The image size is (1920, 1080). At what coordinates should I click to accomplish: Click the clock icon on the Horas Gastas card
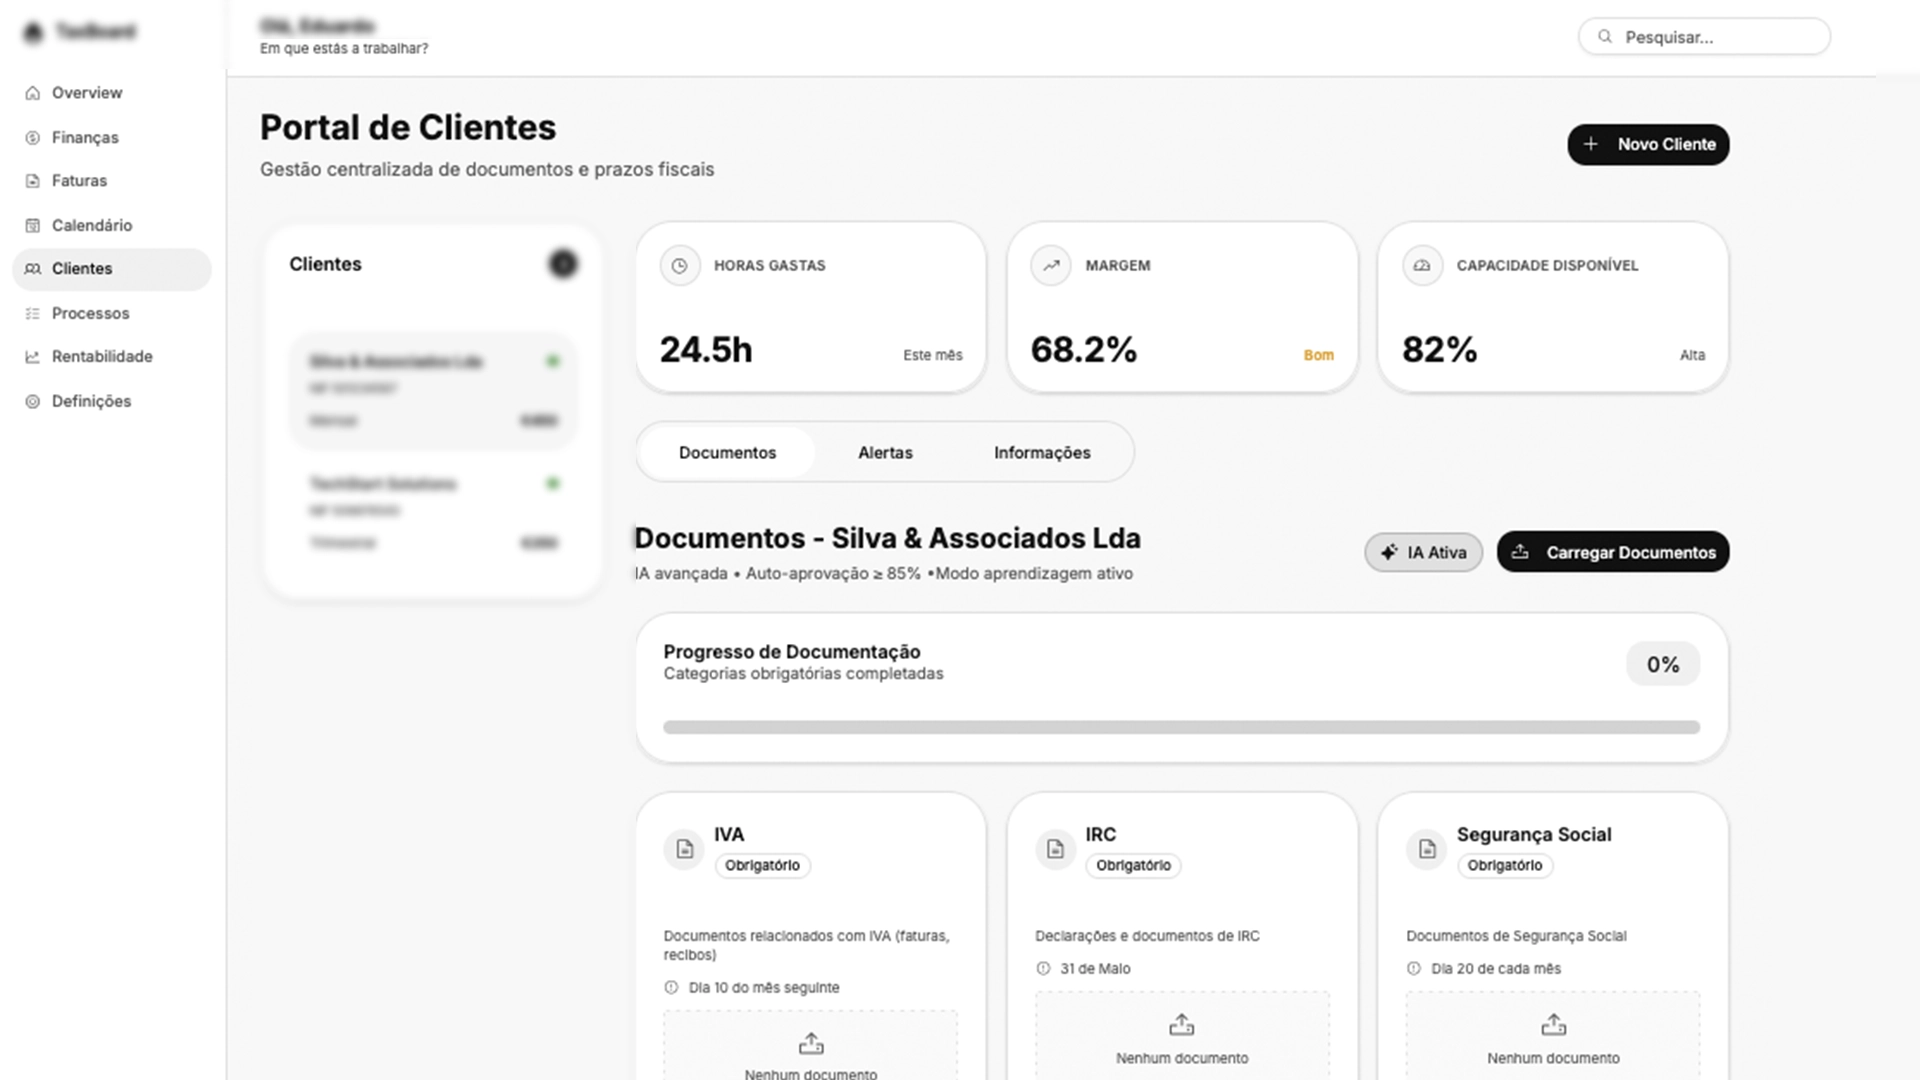click(x=681, y=265)
